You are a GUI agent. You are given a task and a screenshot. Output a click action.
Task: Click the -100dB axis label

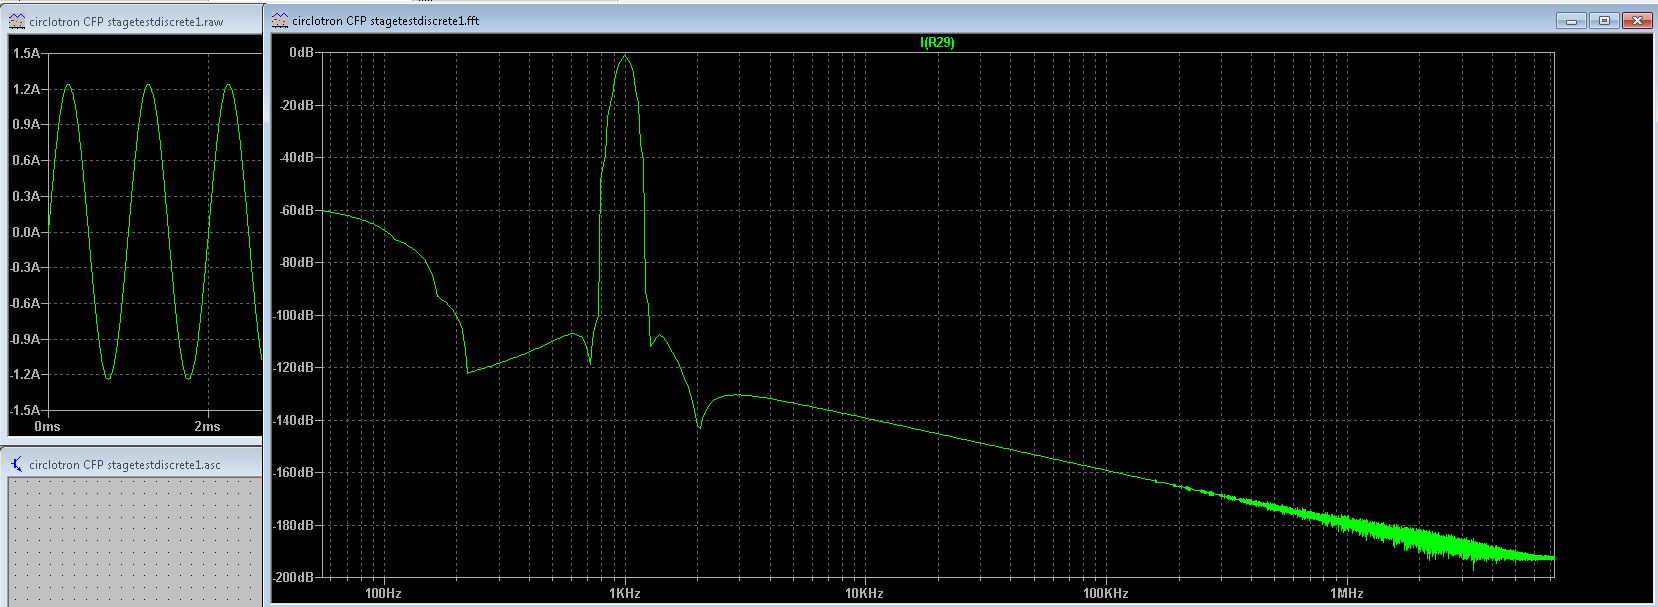tap(294, 315)
